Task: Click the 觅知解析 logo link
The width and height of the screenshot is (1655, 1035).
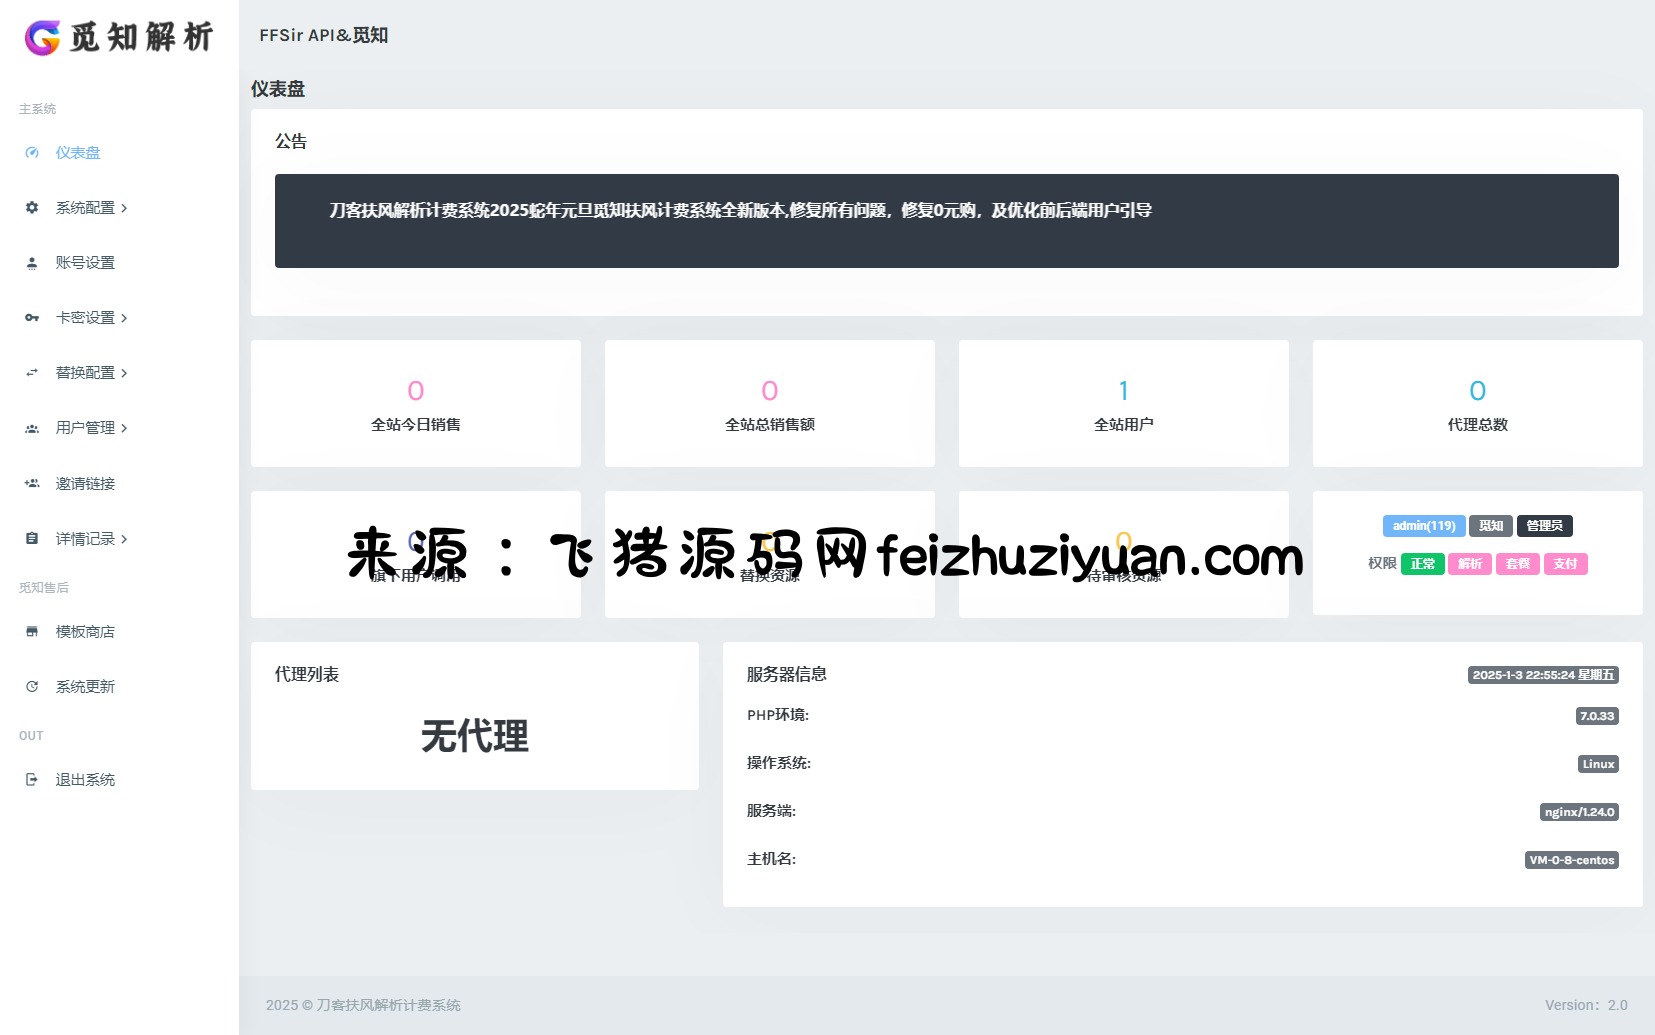Action: pyautogui.click(x=119, y=37)
